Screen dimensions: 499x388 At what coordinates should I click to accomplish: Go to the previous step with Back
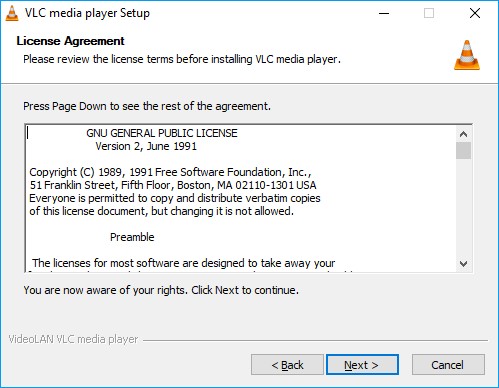[x=287, y=365]
